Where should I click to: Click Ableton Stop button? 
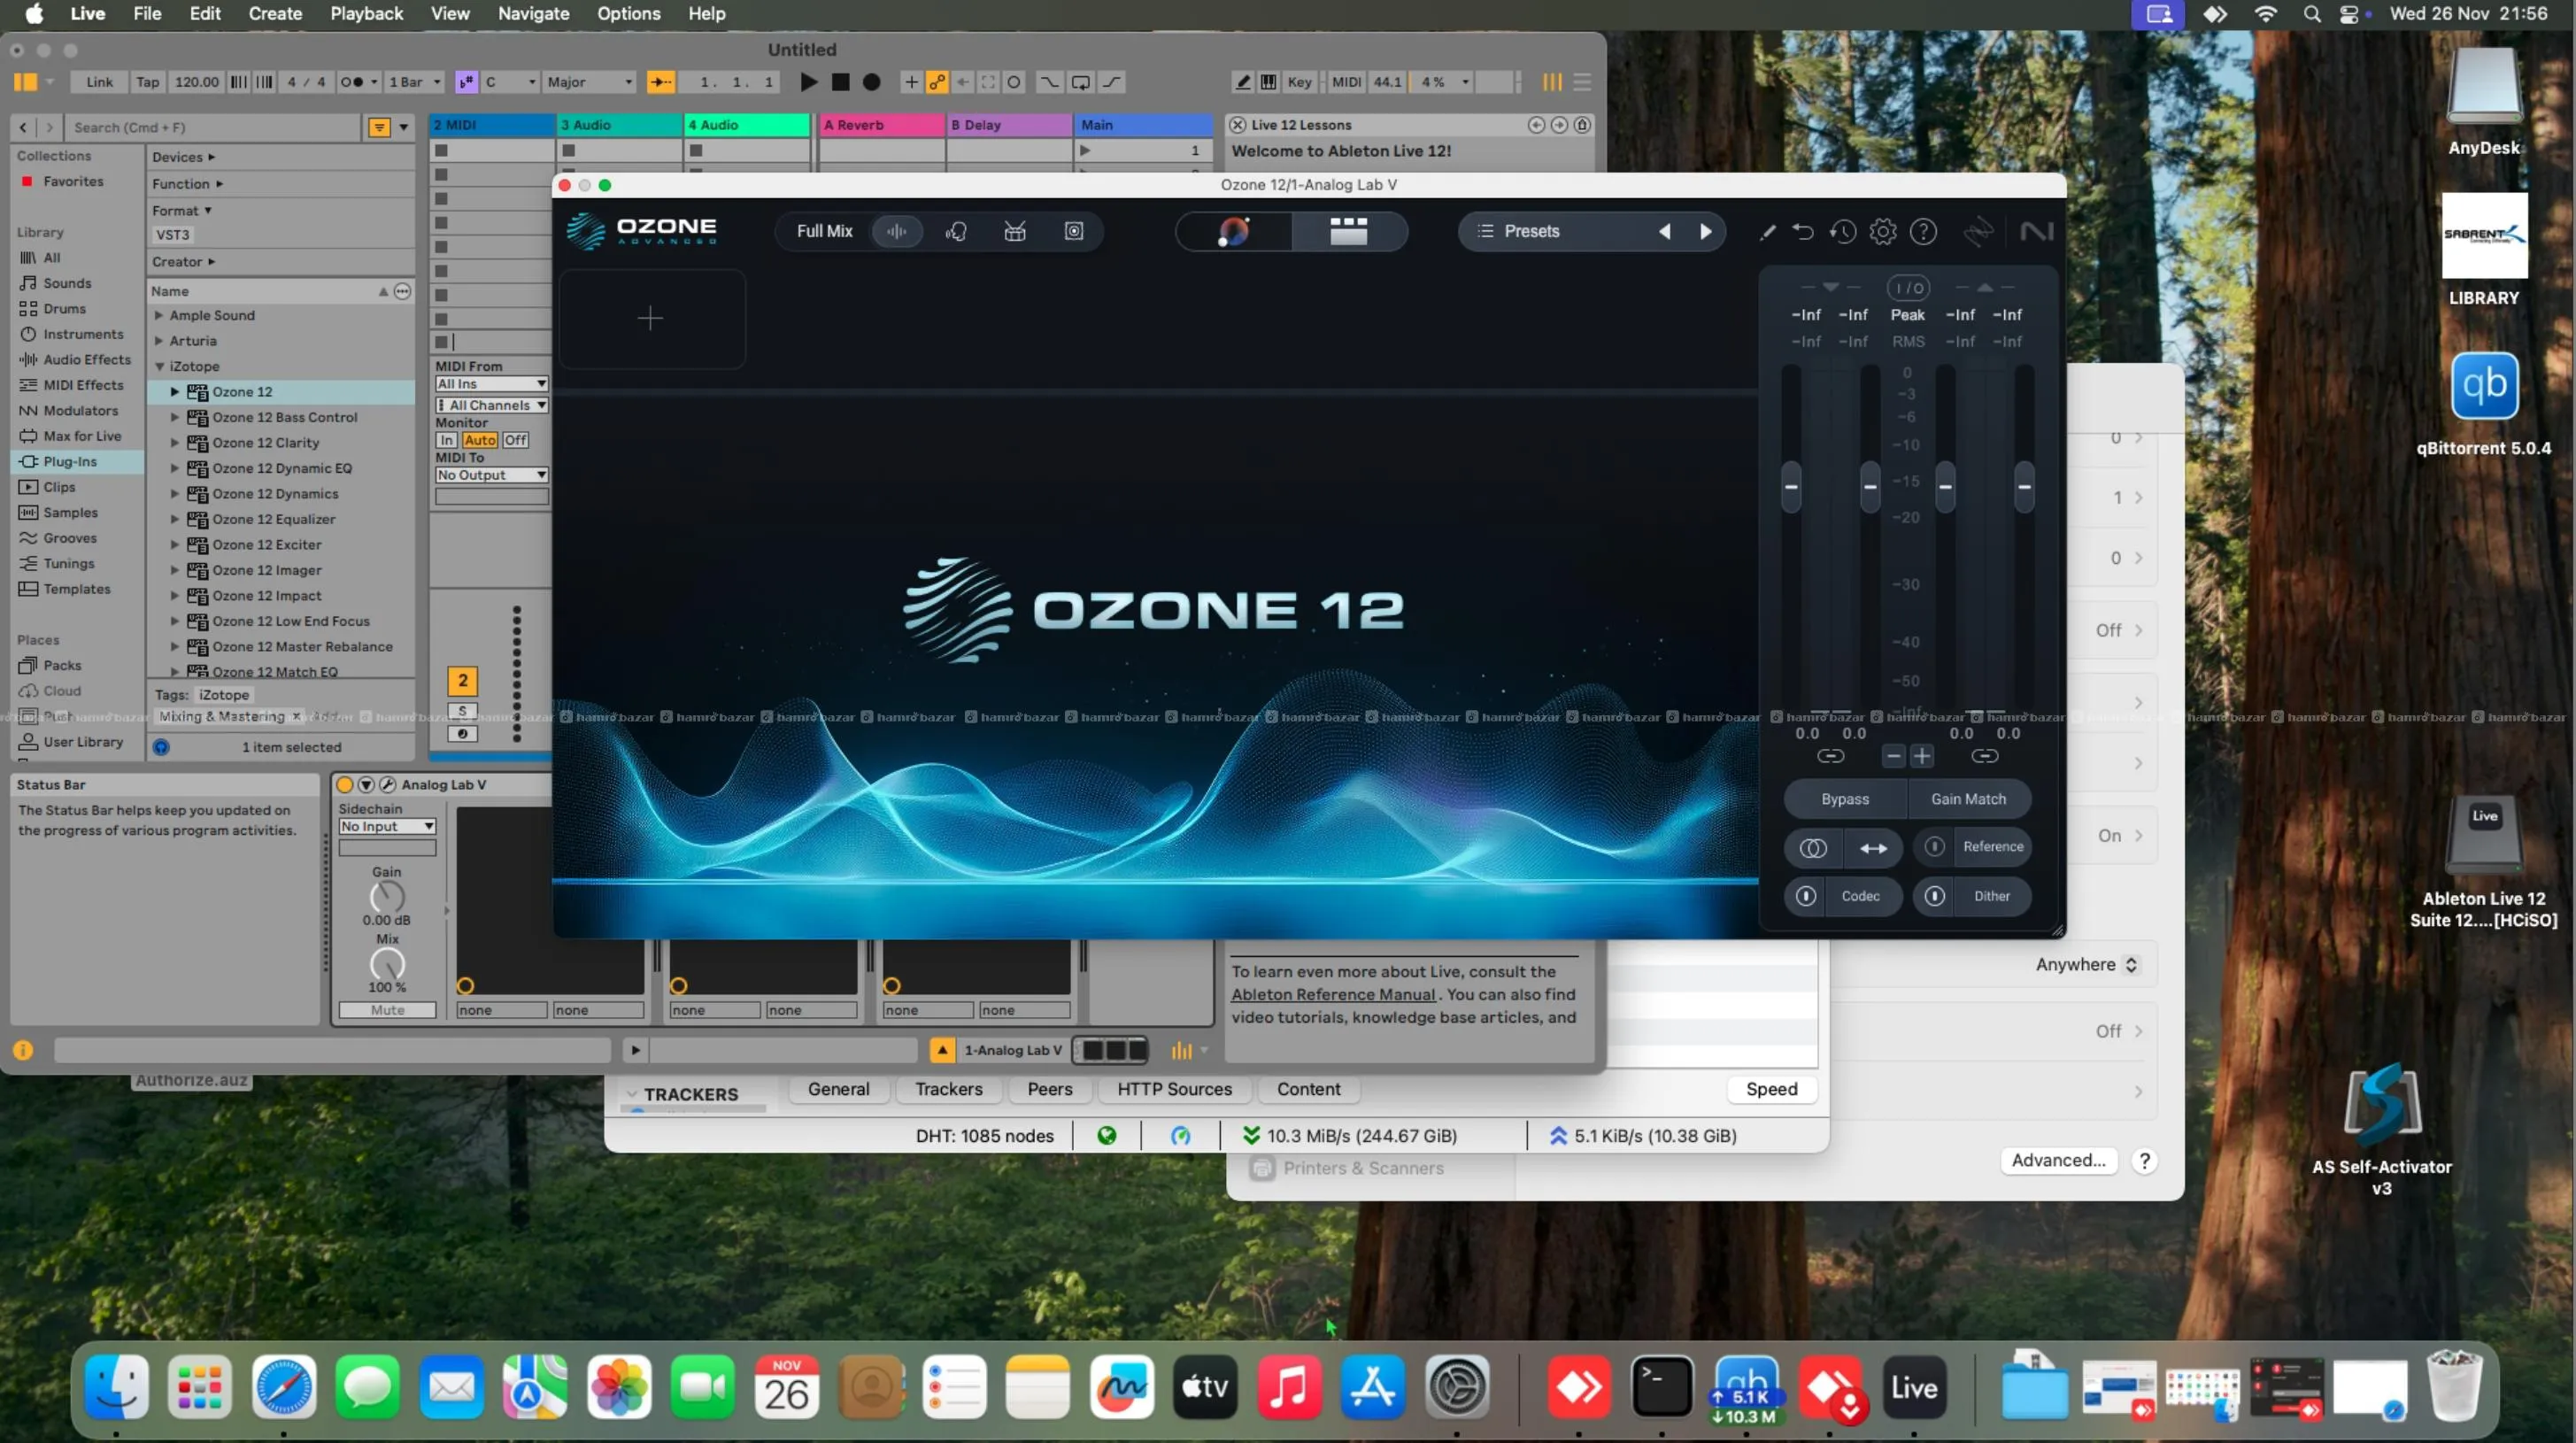tap(840, 82)
